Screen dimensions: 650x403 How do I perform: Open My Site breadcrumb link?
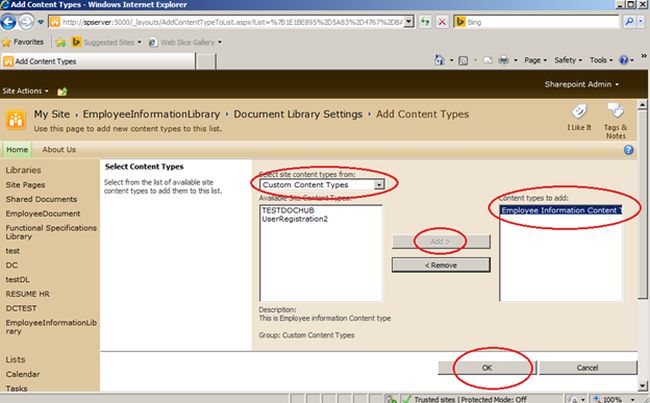coord(52,114)
